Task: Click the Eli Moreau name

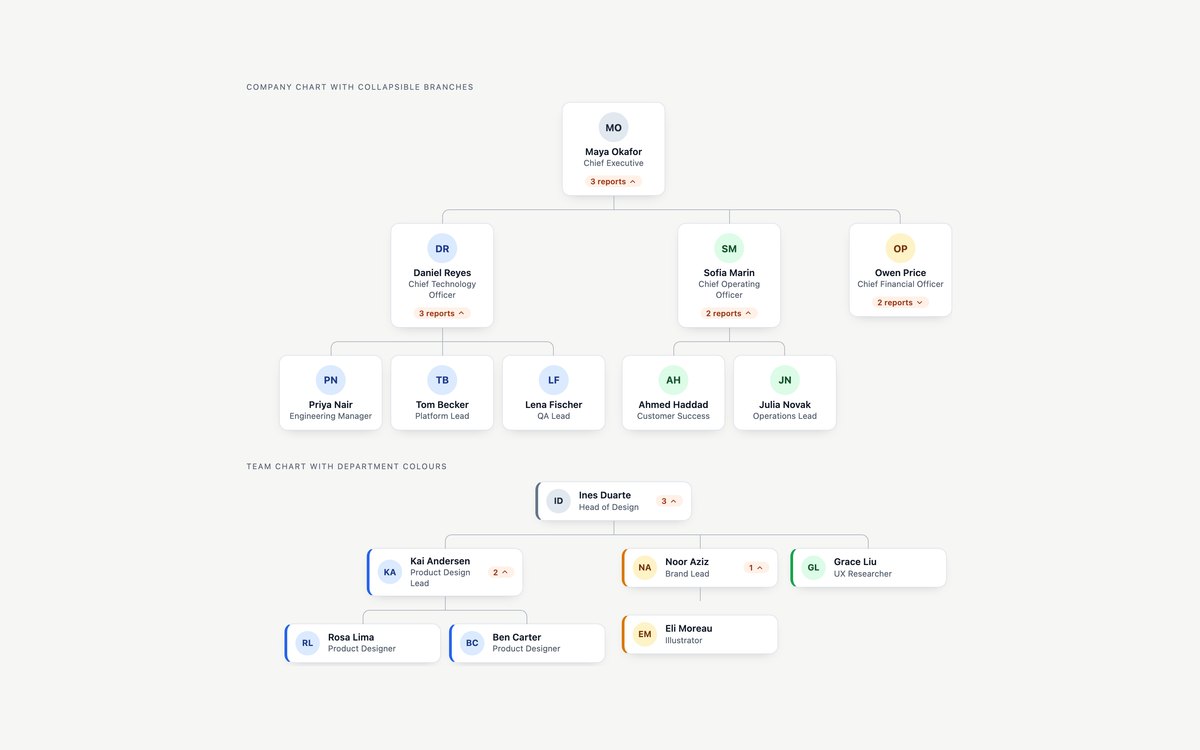Action: click(689, 628)
